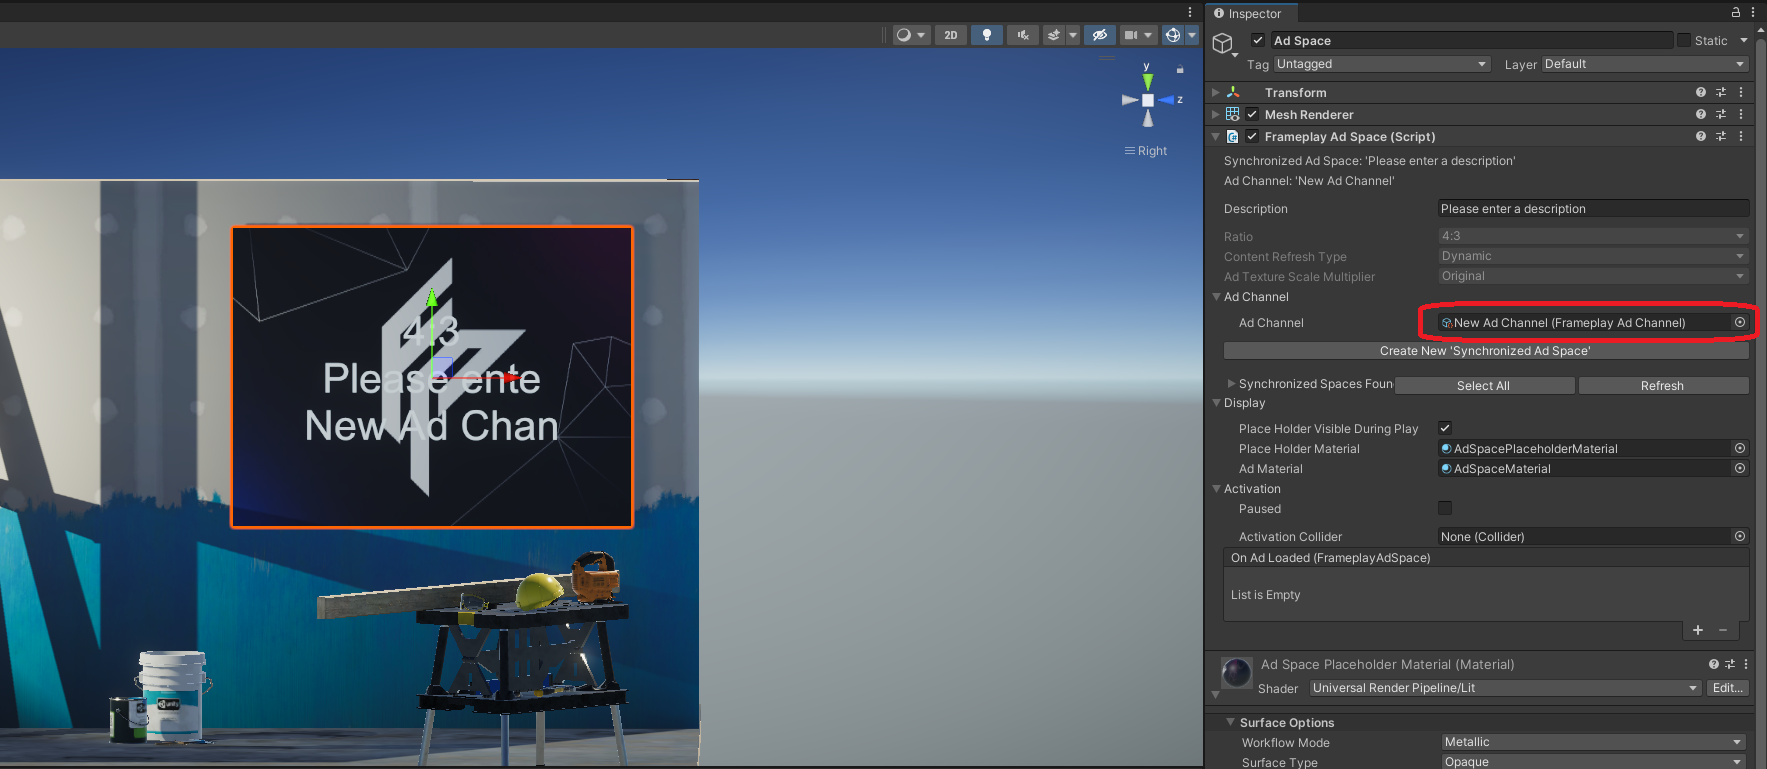1767x769 pixels.
Task: Select the Inspector tab
Action: coord(1252,13)
